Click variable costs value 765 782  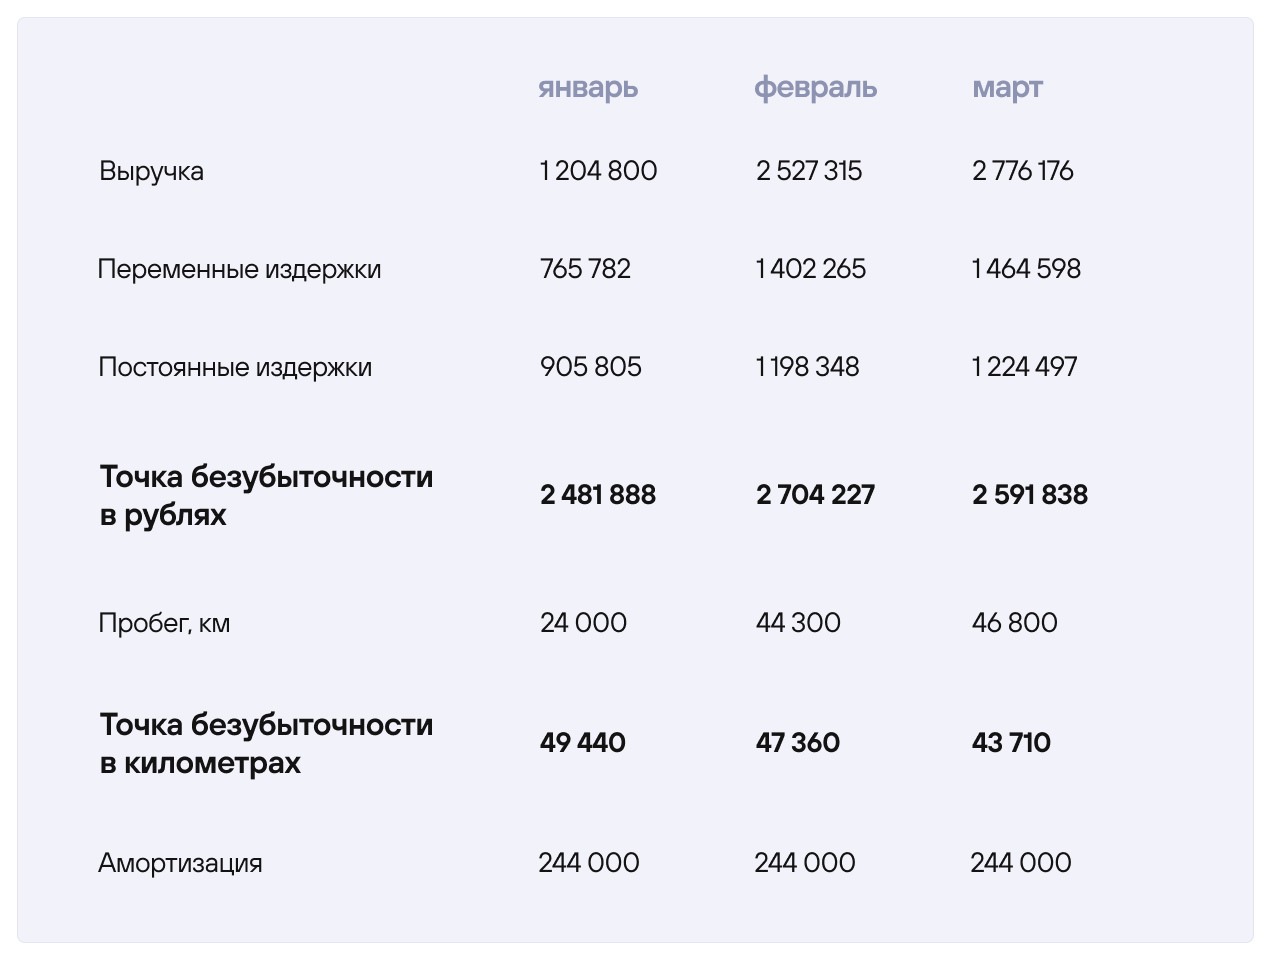[x=585, y=269]
